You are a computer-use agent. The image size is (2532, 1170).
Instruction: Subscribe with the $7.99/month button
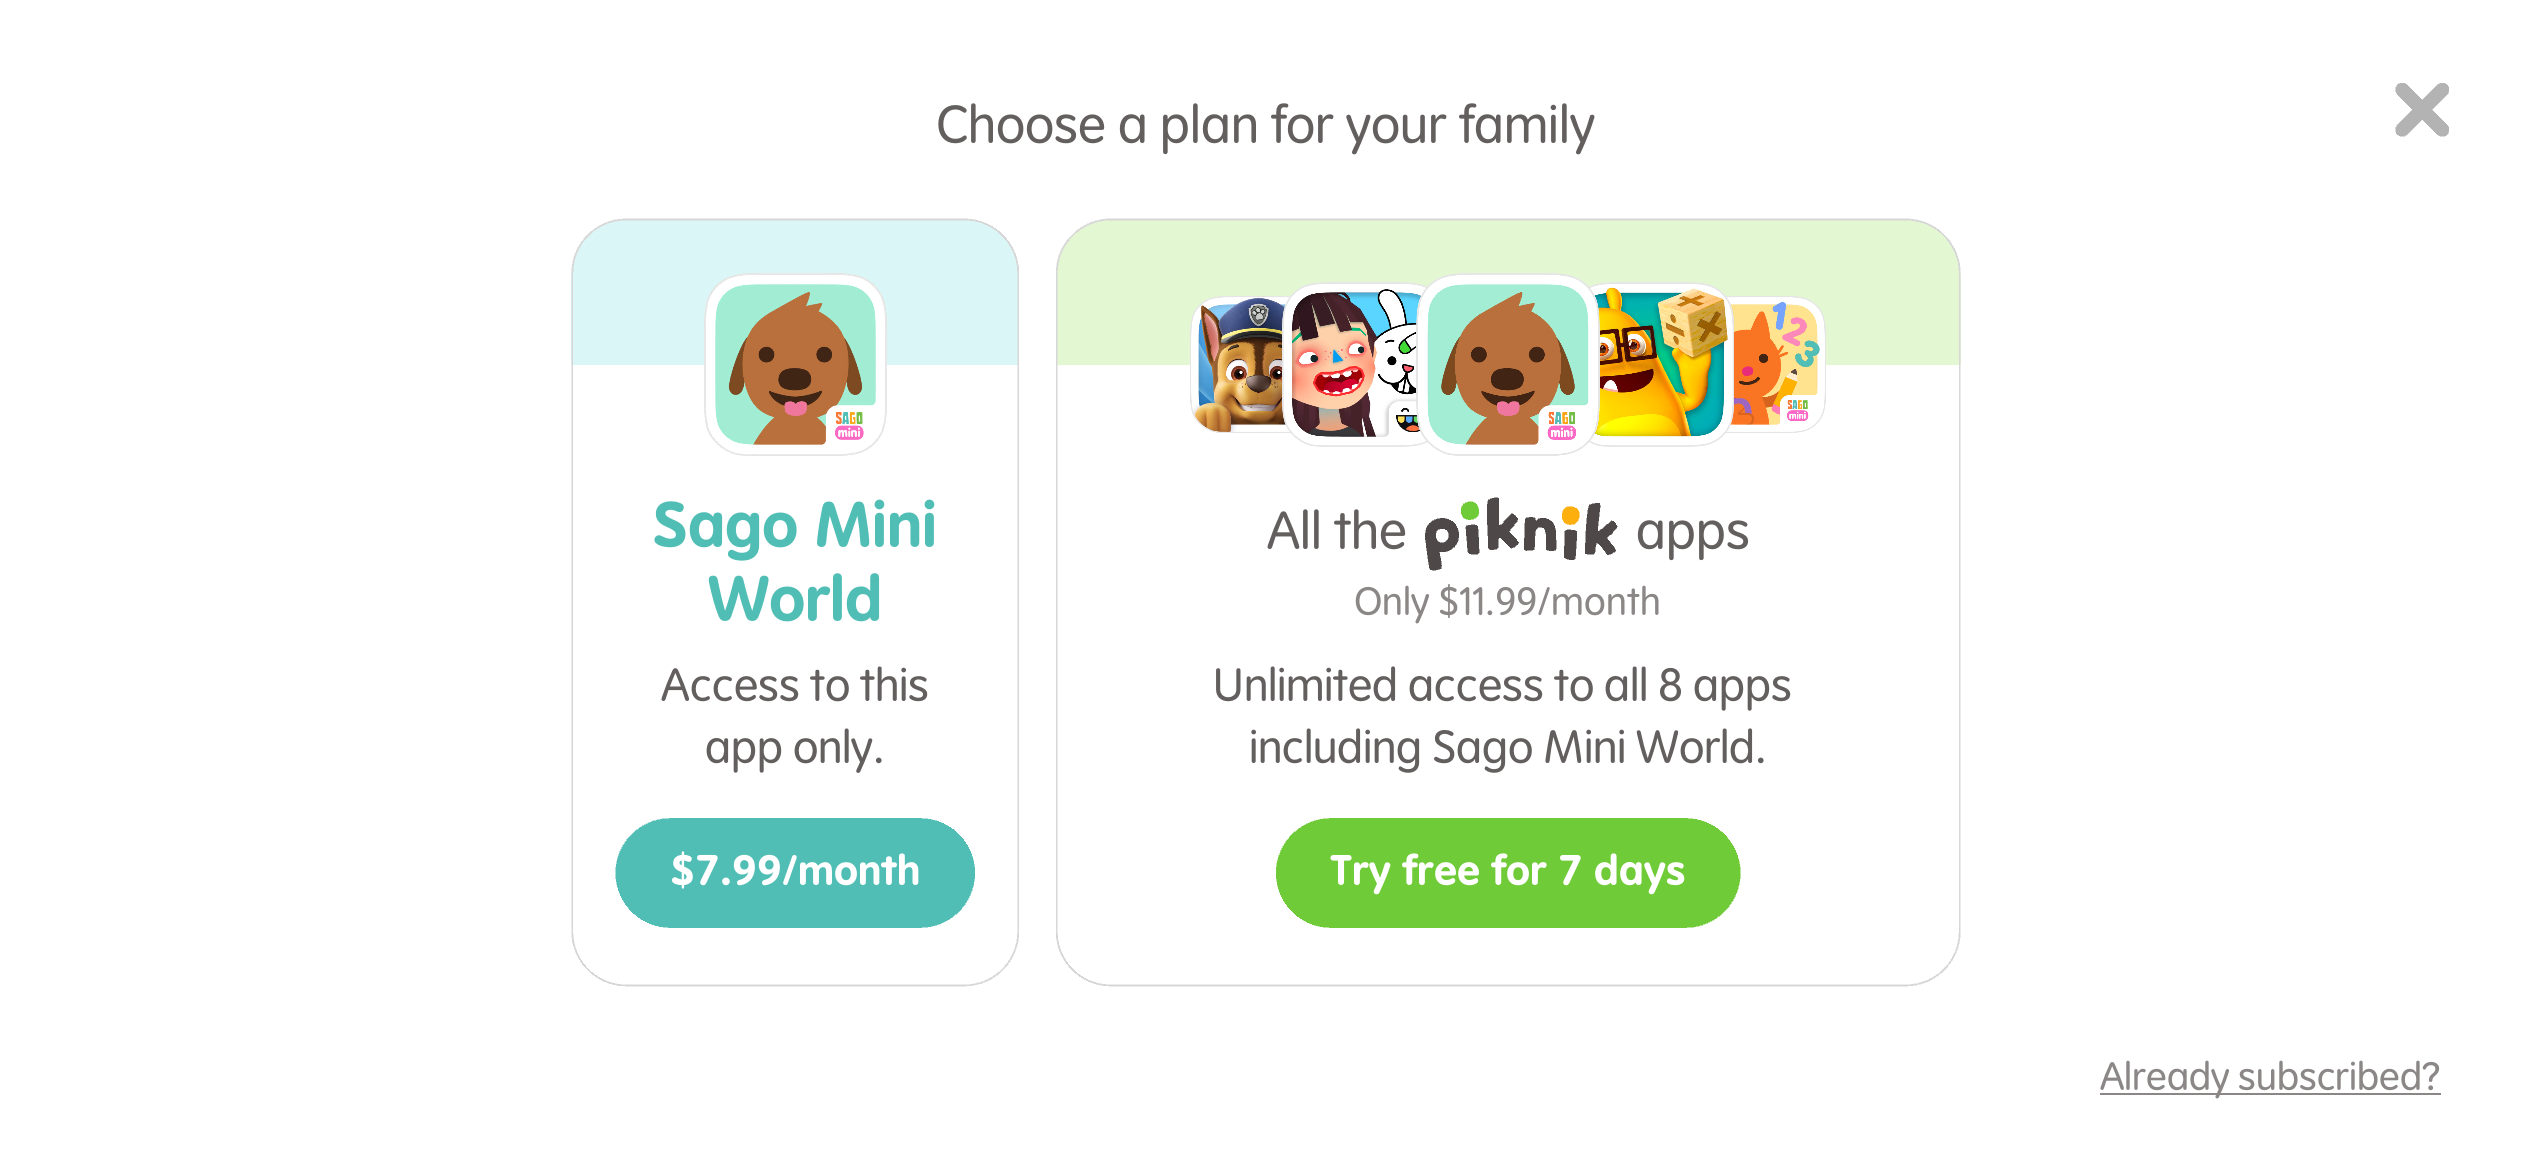795,872
